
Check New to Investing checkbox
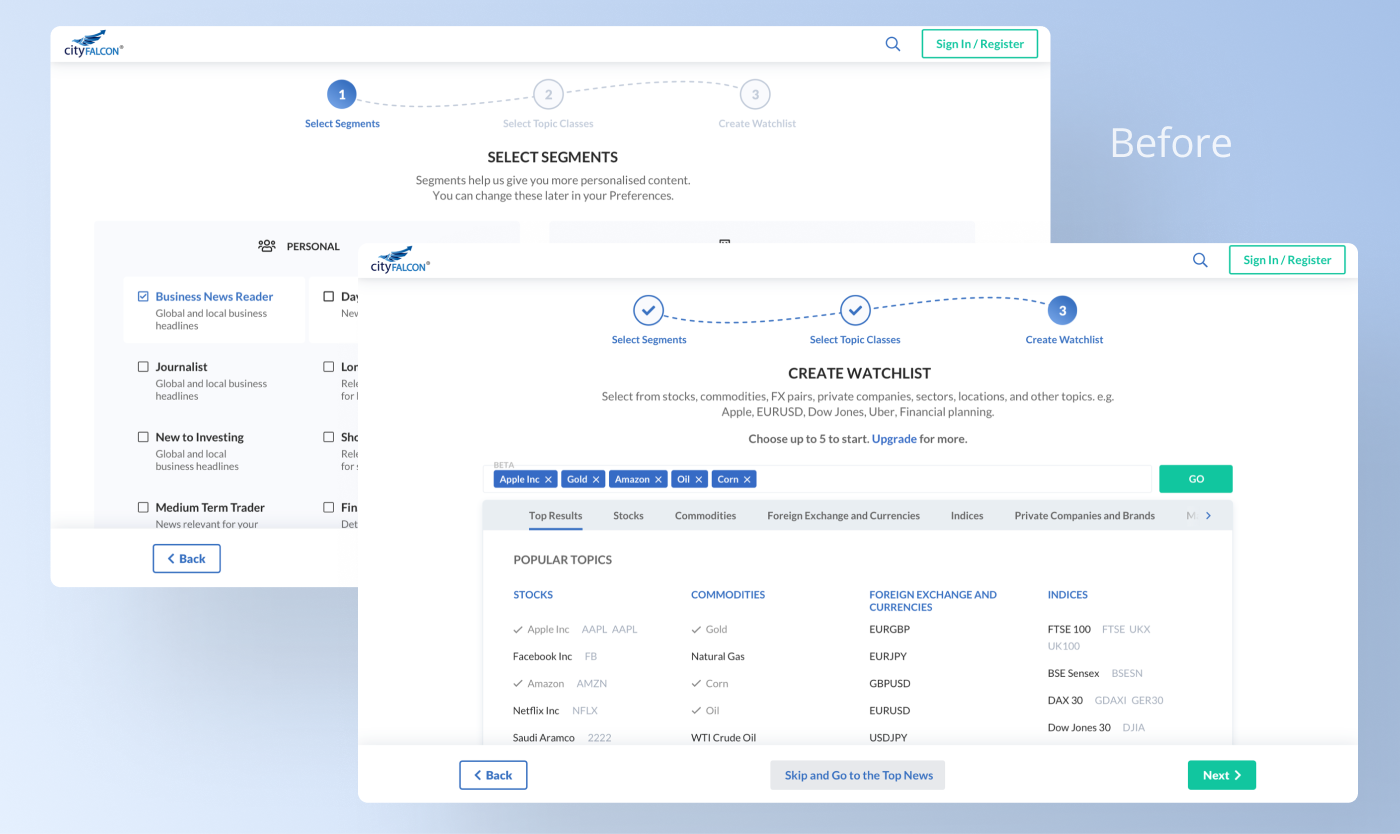click(x=143, y=437)
